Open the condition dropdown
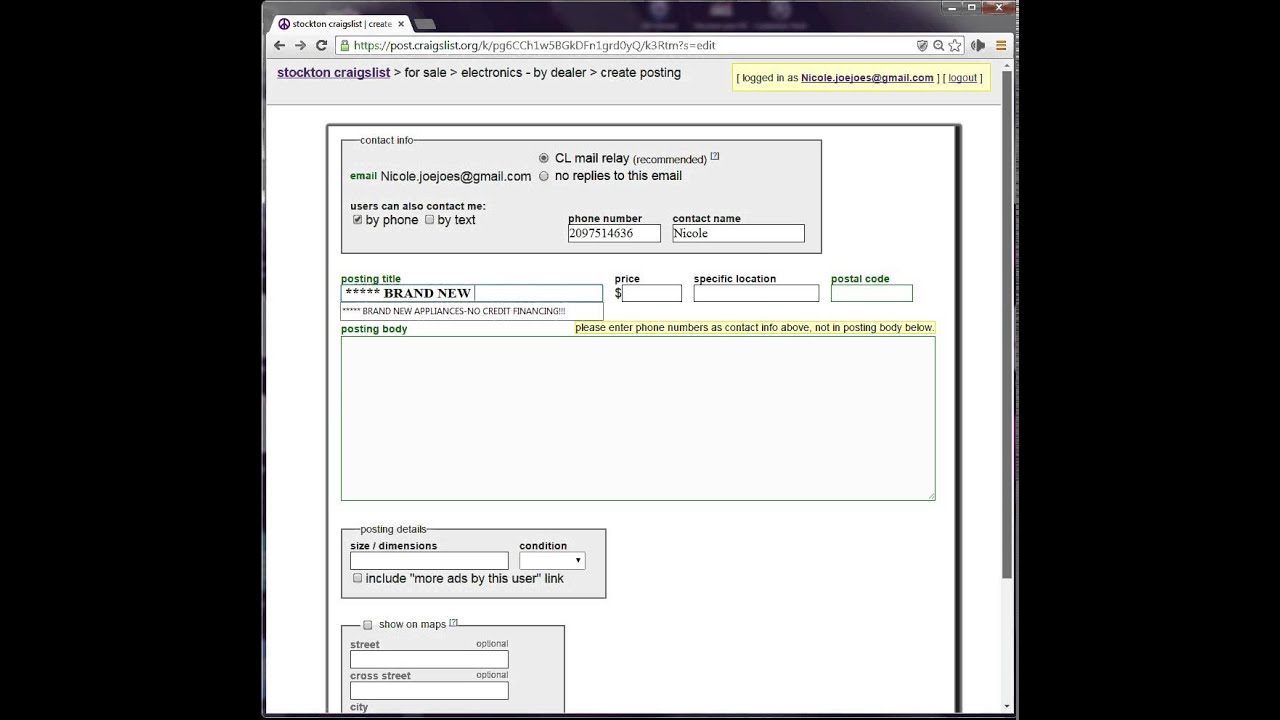Viewport: 1280px width, 720px height. [551, 561]
